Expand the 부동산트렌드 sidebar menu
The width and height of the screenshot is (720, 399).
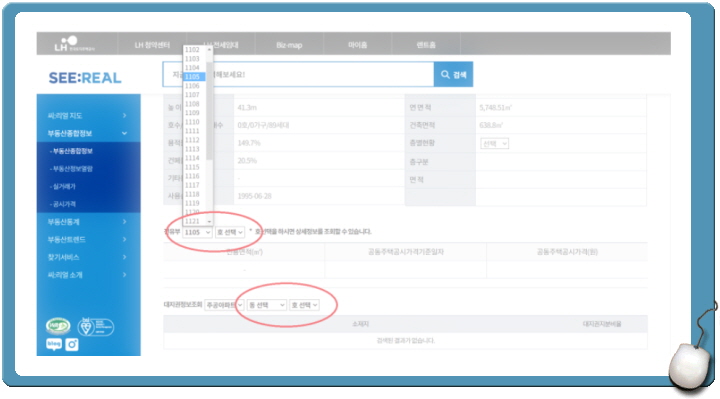point(88,239)
